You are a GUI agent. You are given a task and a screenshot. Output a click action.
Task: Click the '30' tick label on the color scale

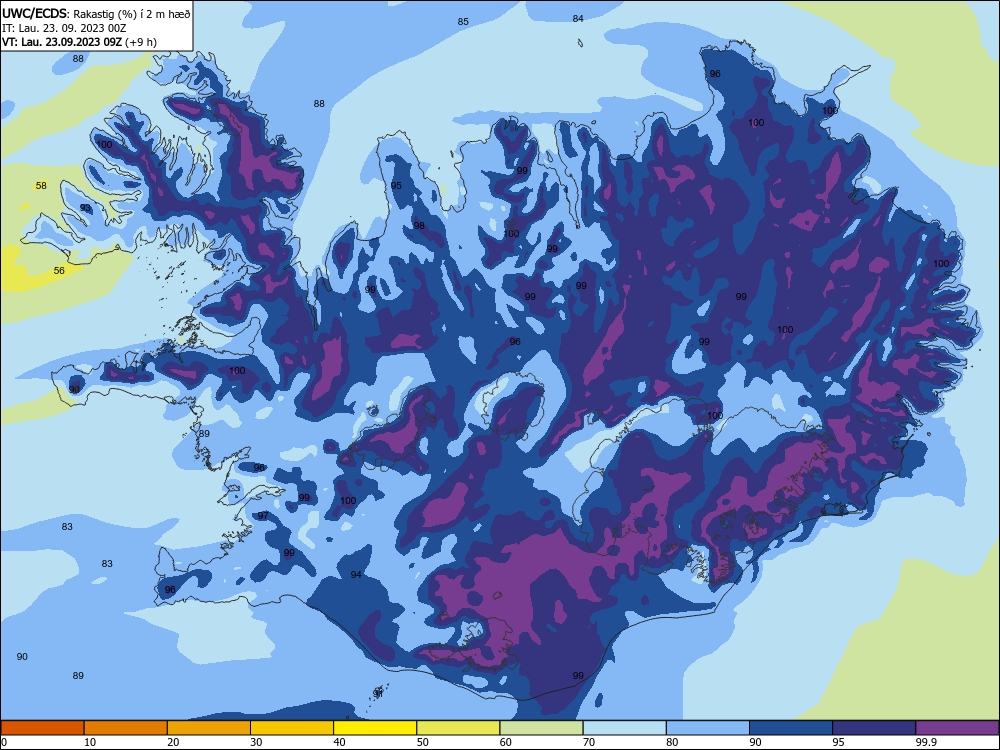[x=256, y=742]
